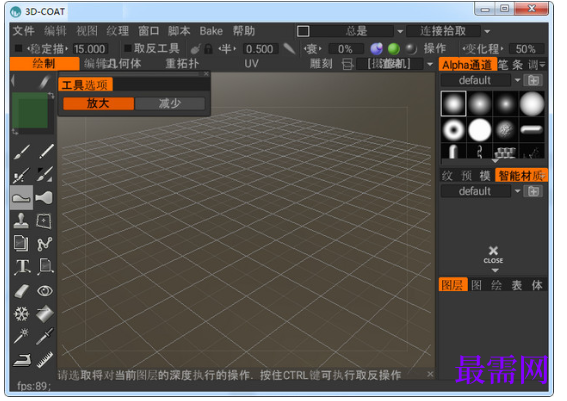Screen dimensions: 567x401
Task: Click the 操作 button
Action: 435,48
